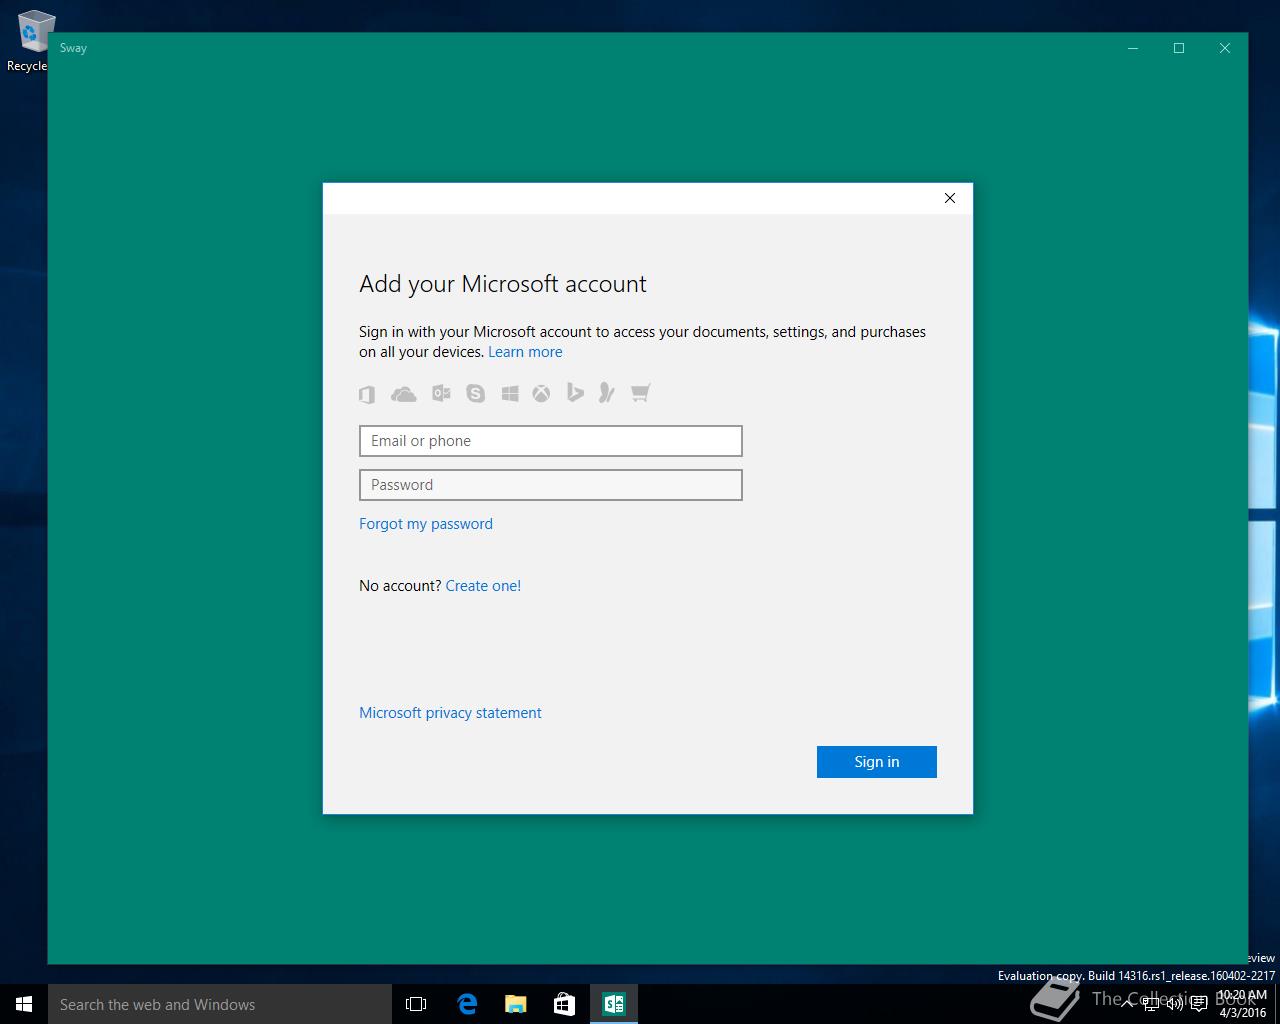Image resolution: width=1280 pixels, height=1024 pixels.
Task: Open the Learn more link
Action: [x=525, y=352]
